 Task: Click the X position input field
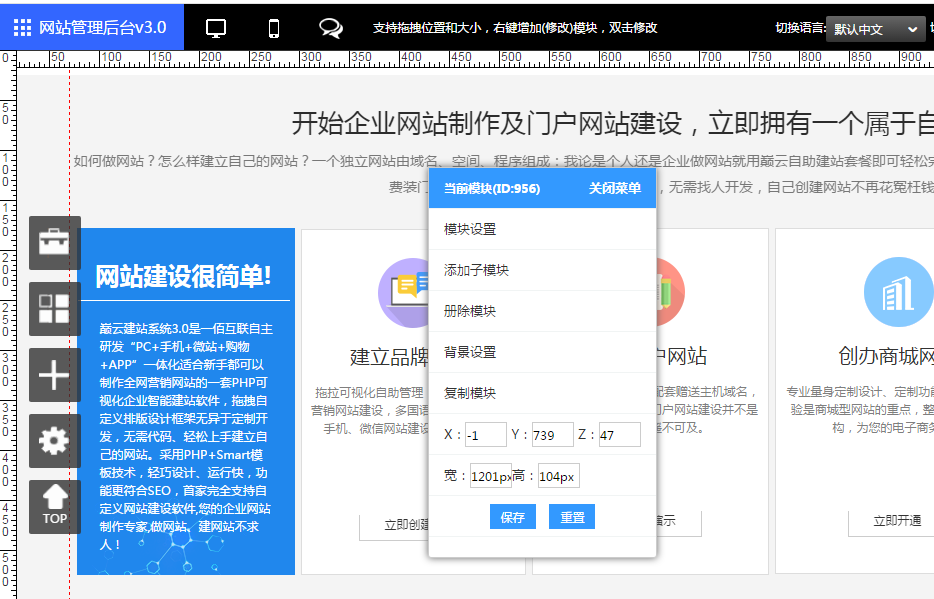pos(486,435)
